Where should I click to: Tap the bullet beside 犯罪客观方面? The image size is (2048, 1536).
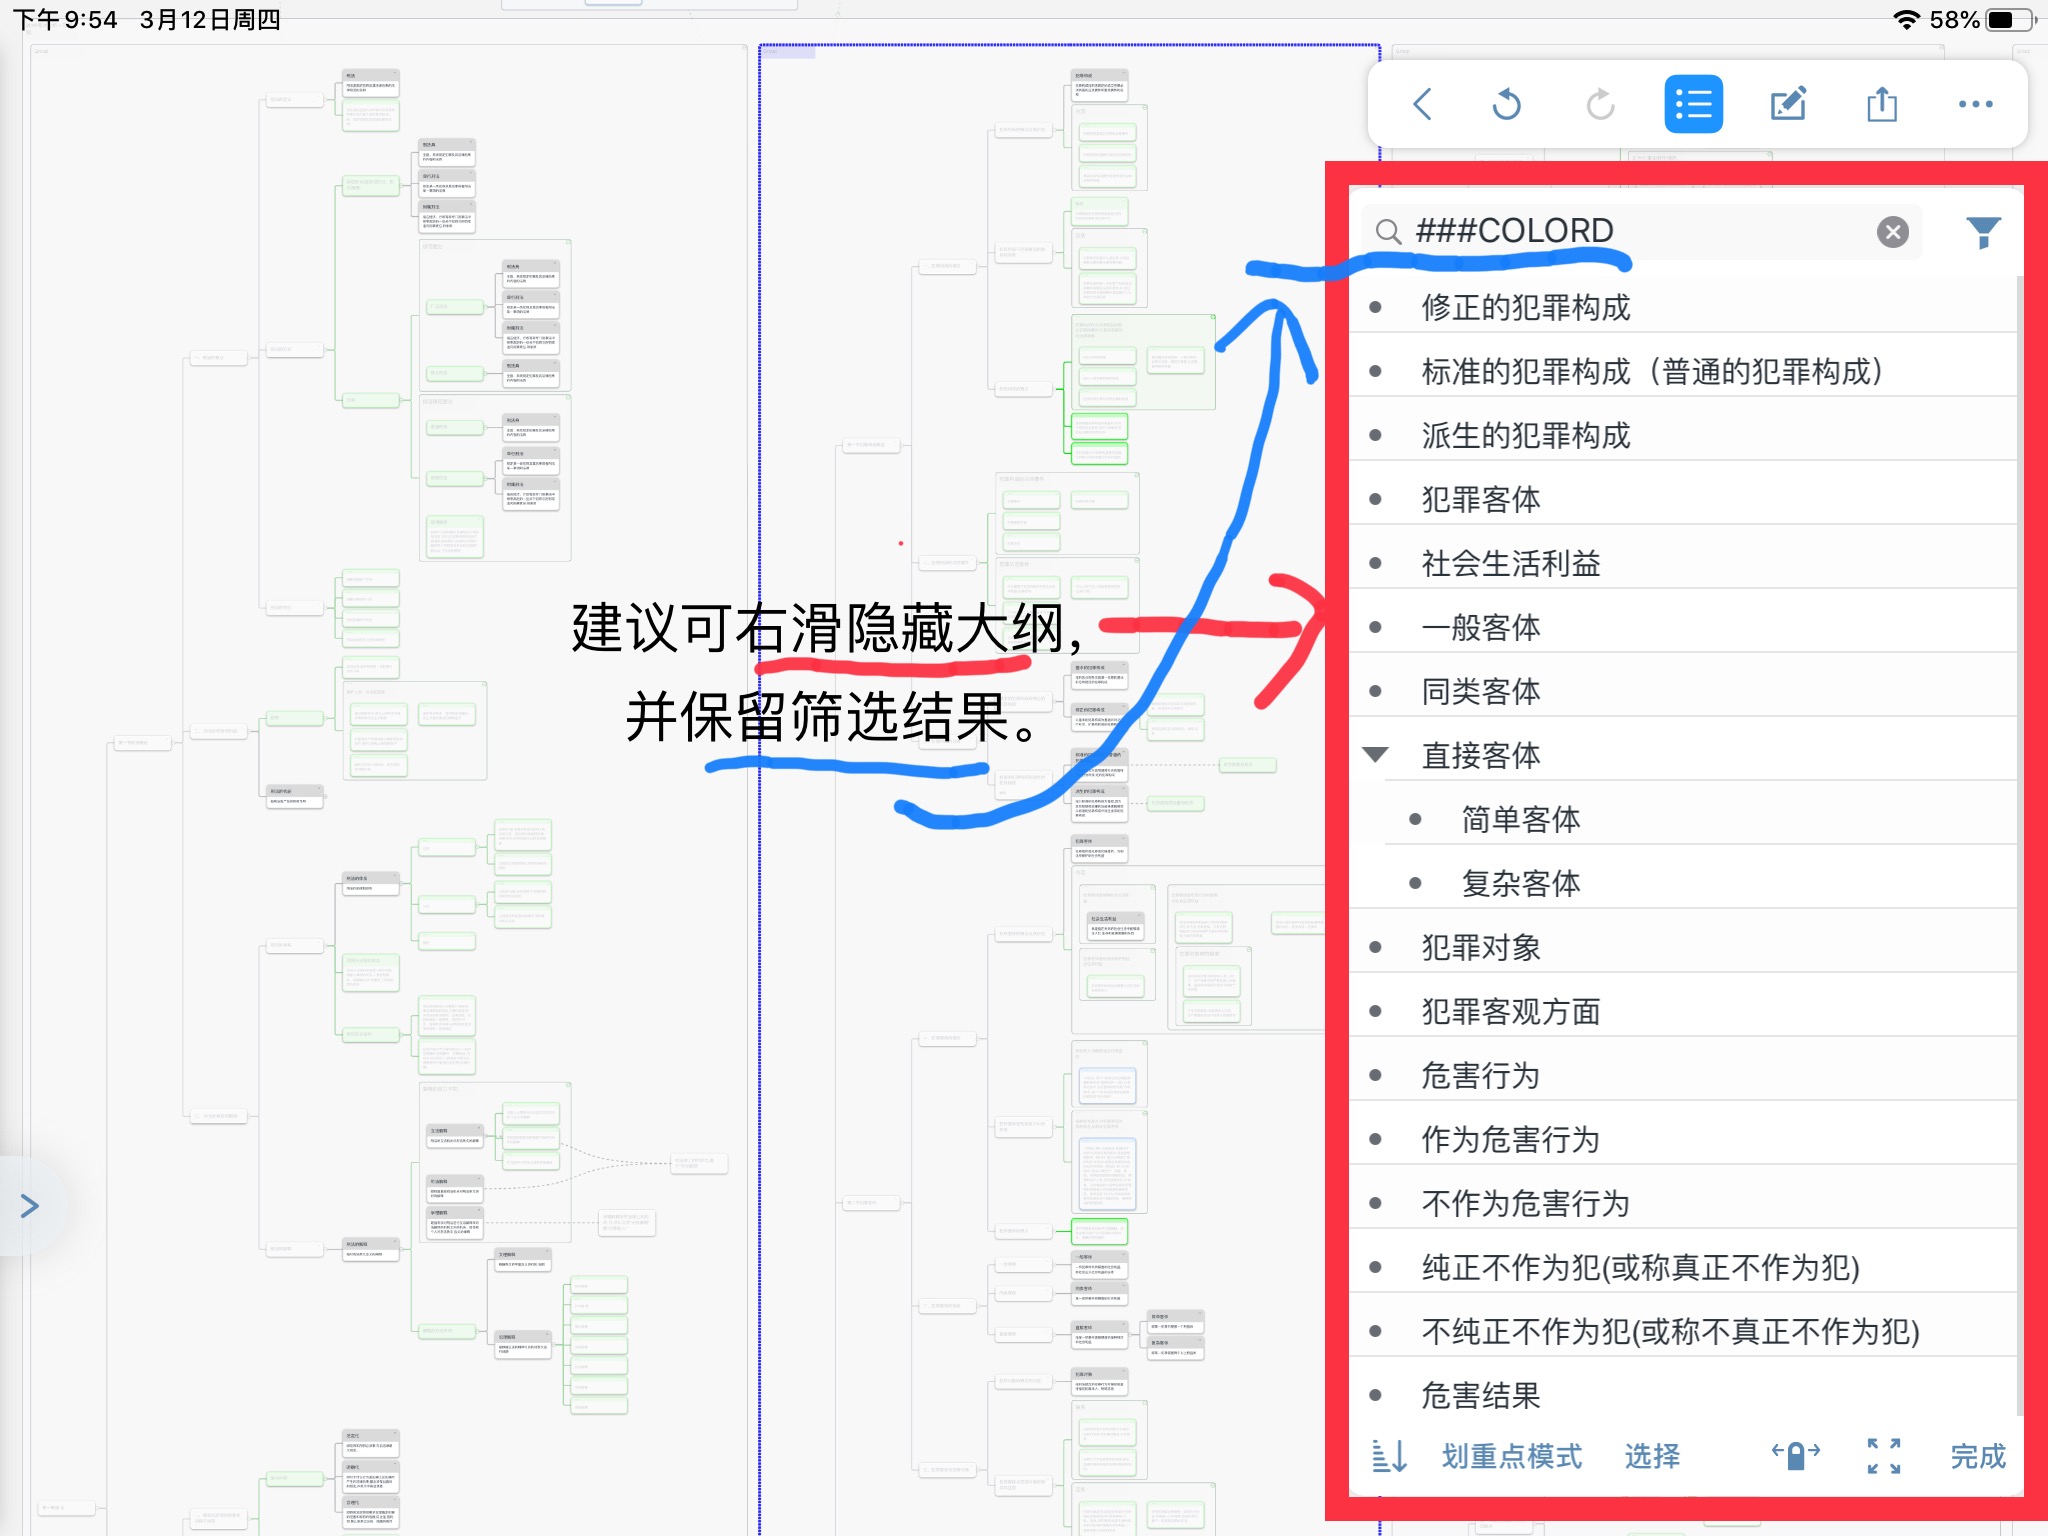(1376, 1011)
